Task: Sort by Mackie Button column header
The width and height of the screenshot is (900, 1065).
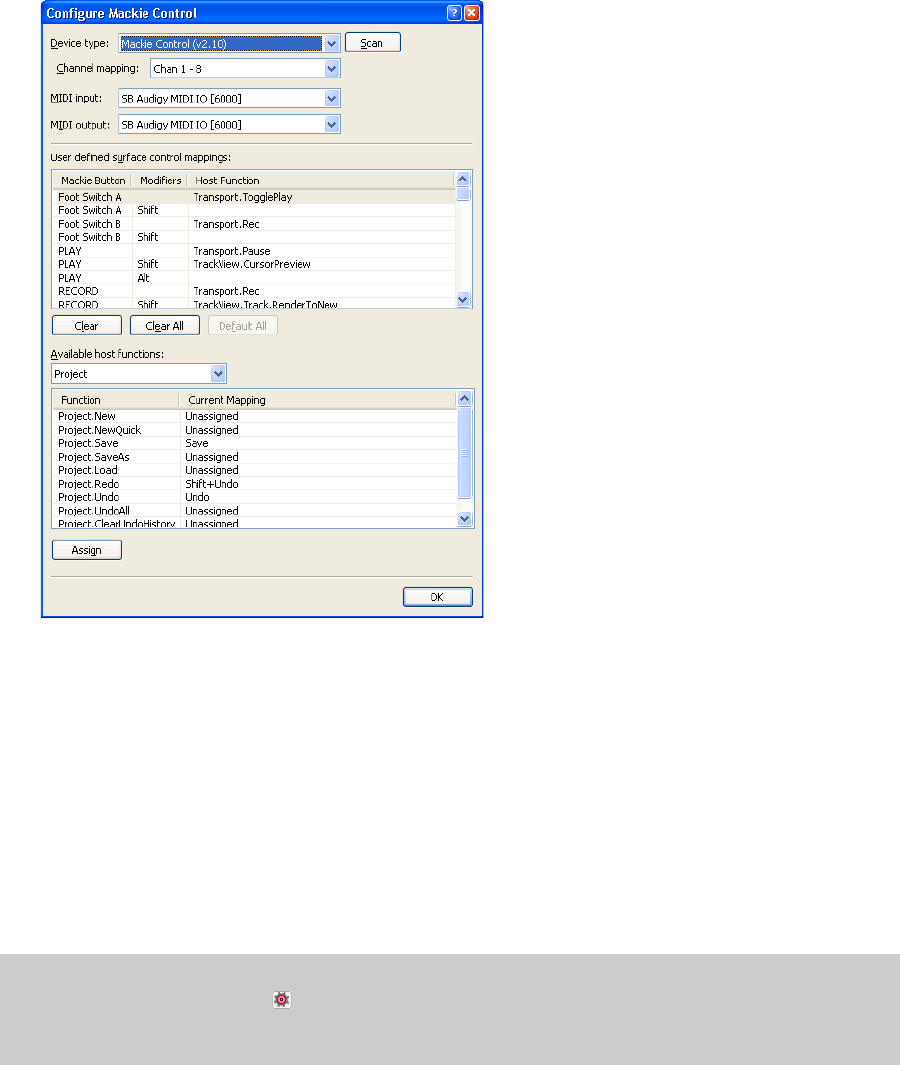Action: (x=92, y=180)
